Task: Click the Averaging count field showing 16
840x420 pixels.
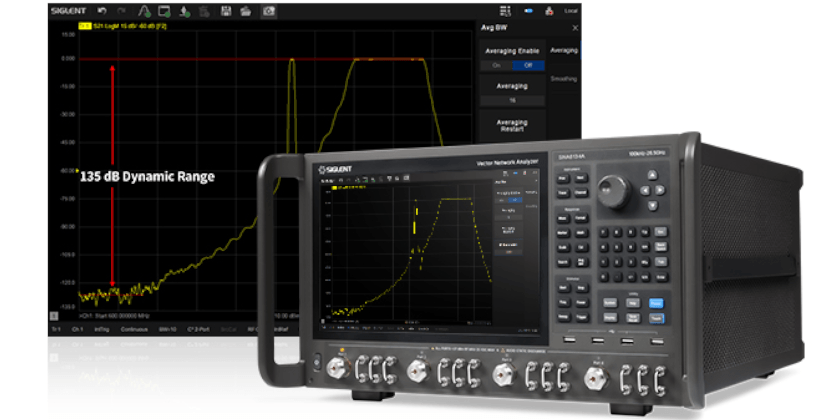Action: [510, 100]
